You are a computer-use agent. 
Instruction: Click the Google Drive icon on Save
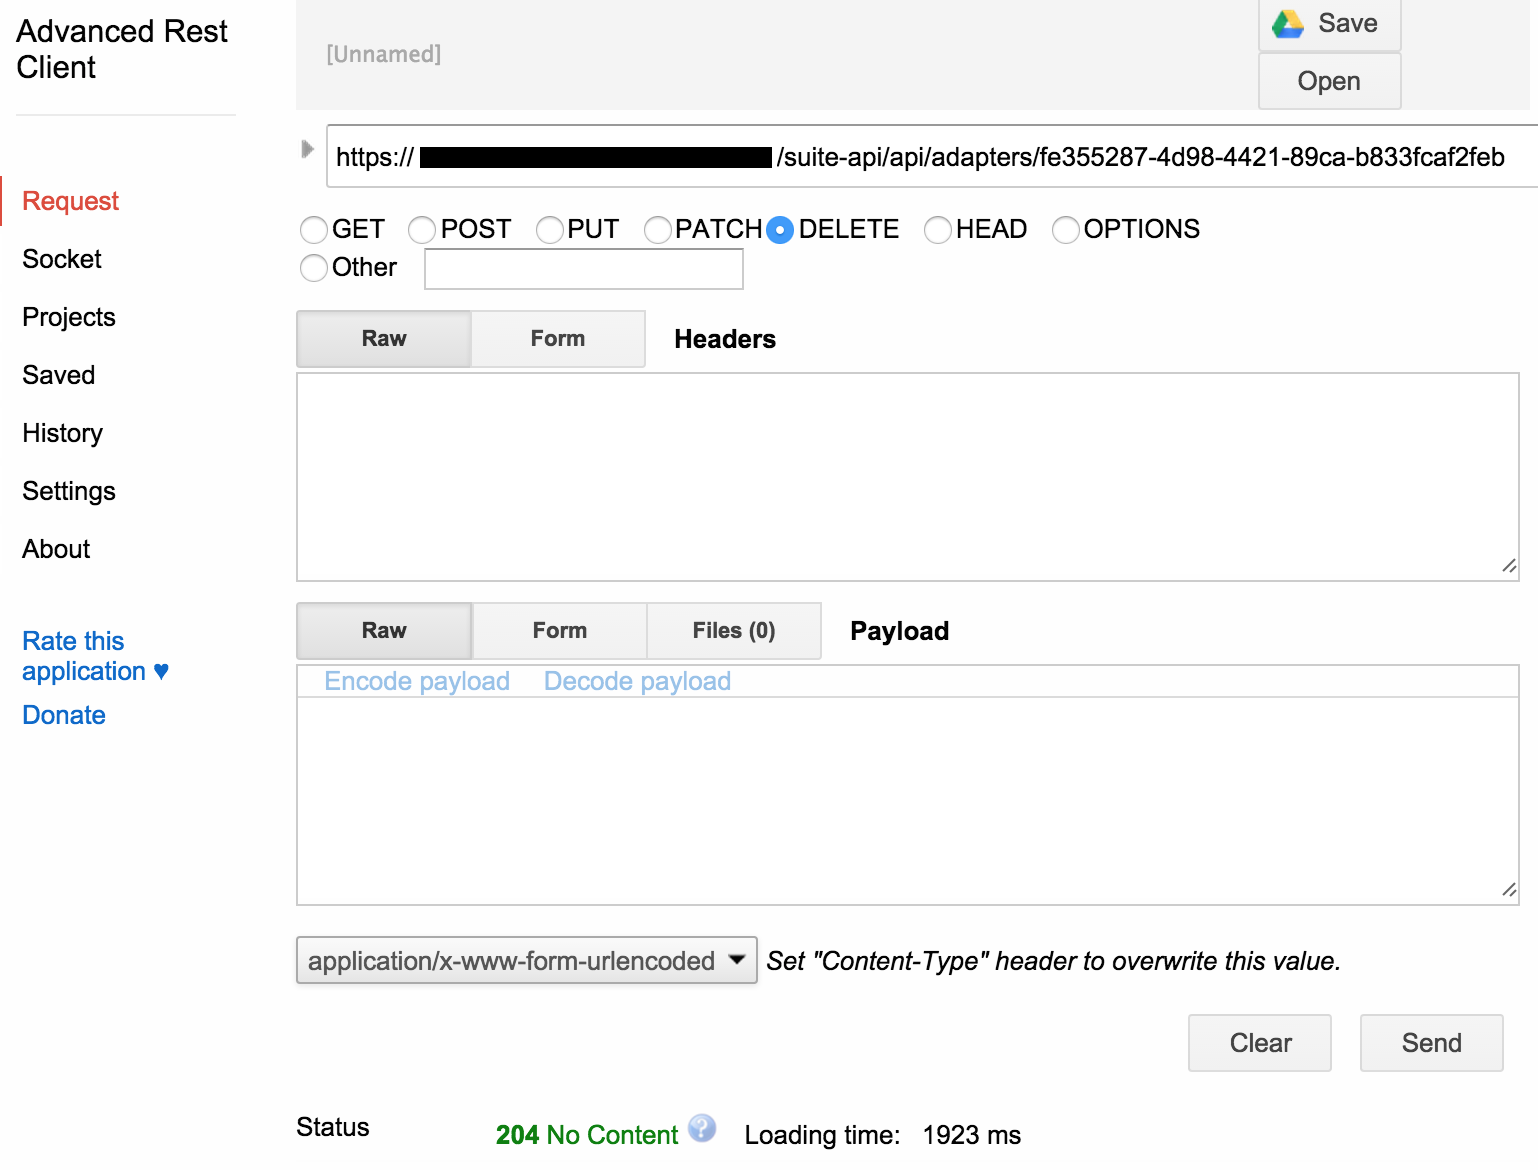point(1287,24)
